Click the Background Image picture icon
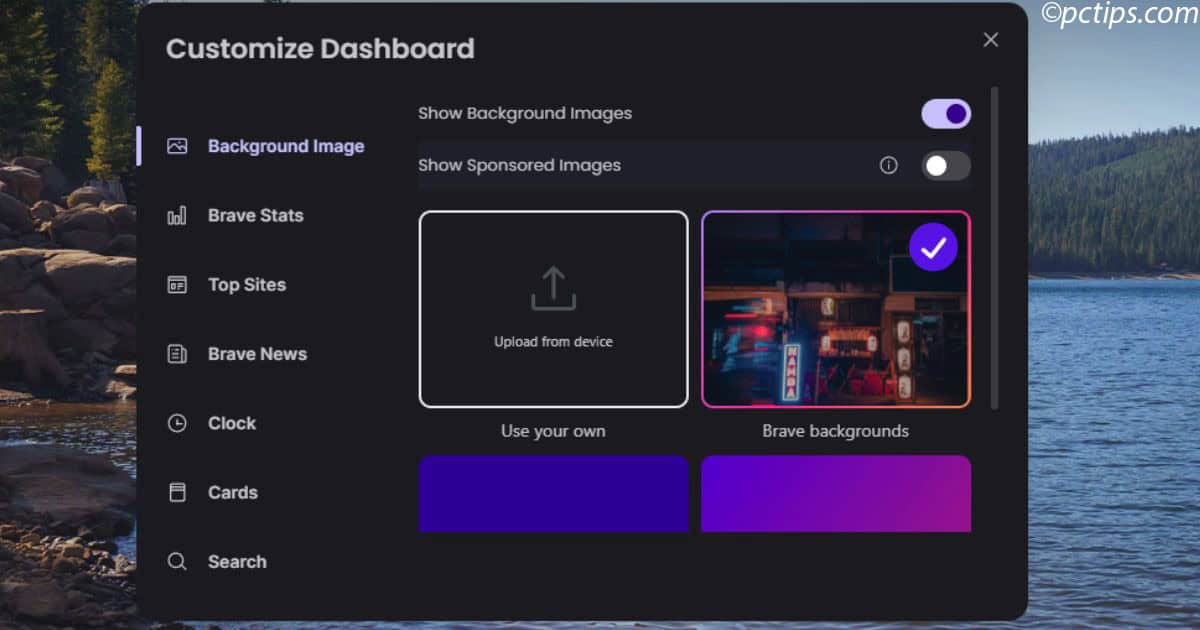This screenshot has width=1200, height=630. pyautogui.click(x=177, y=146)
